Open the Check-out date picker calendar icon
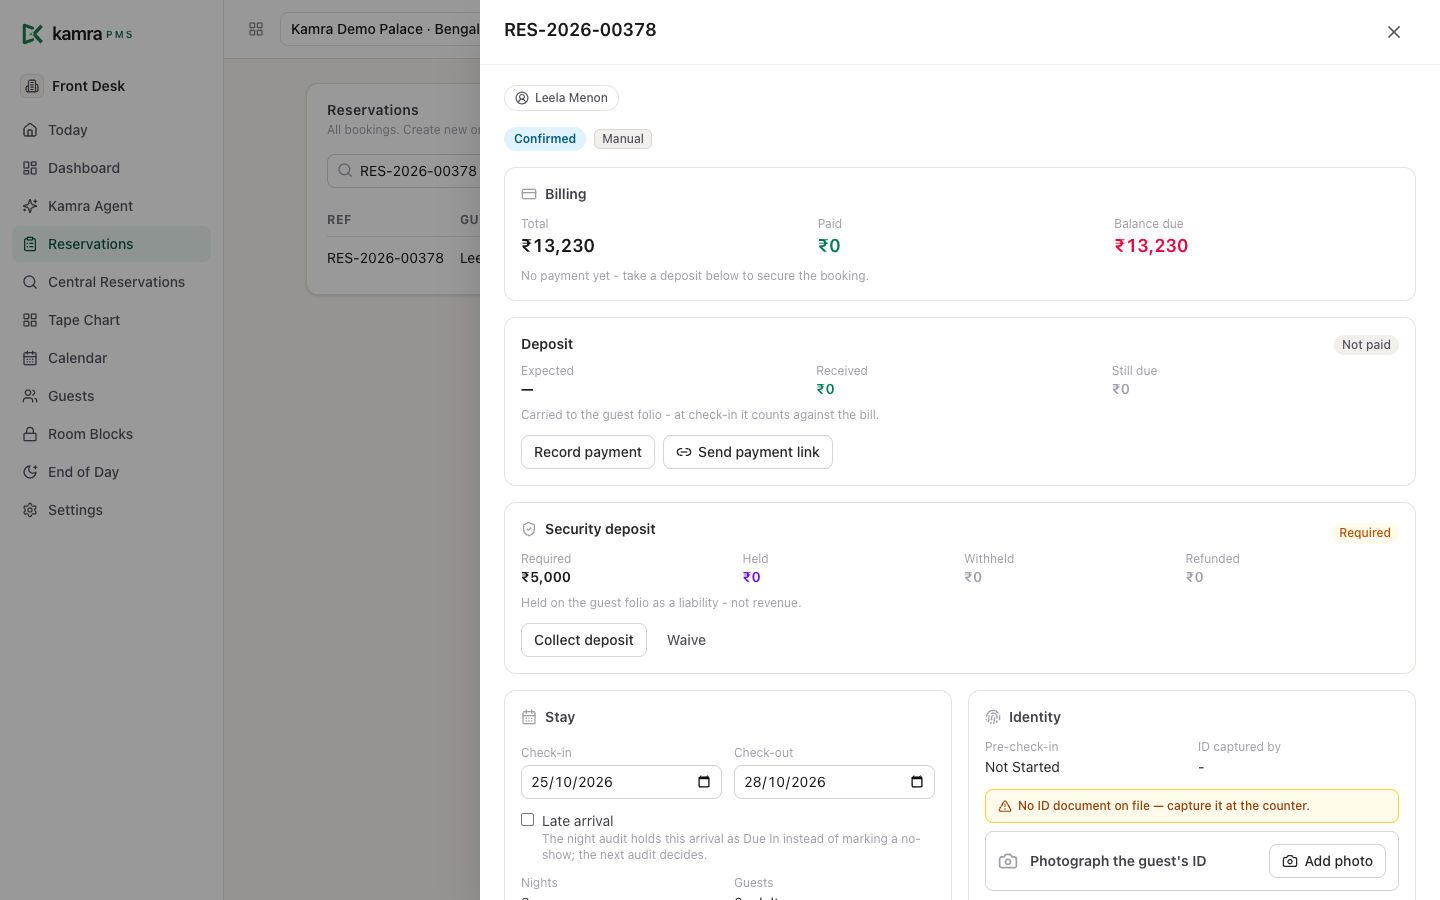Viewport: 1440px width, 900px height. pos(917,782)
